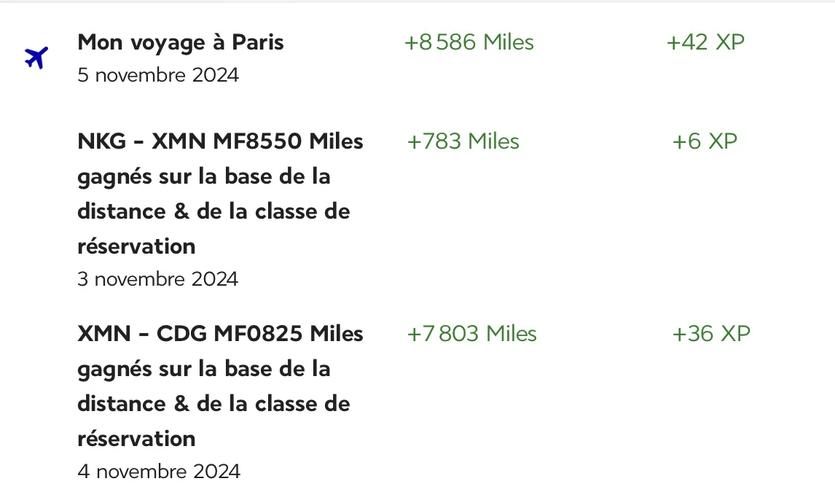Click the date 4 novembre 2024
Image resolution: width=835 pixels, height=500 pixels.
point(158,471)
